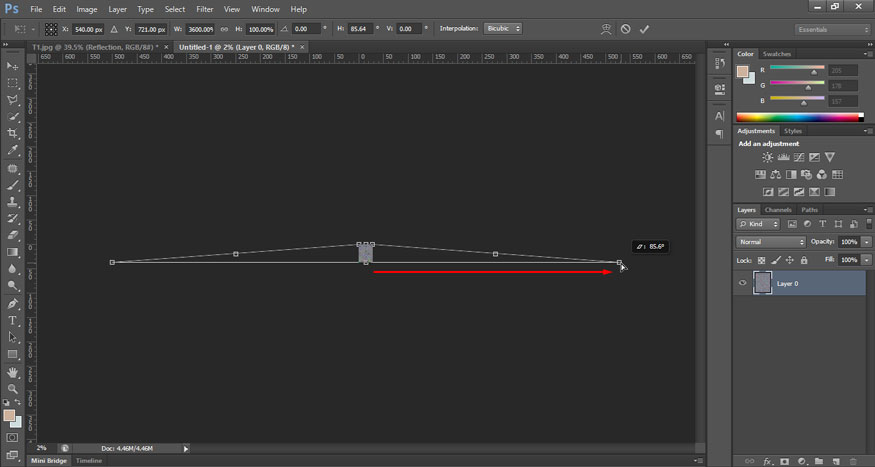Screen dimensions: 875x467
Task: Switch to warp mode icon
Action: click(x=606, y=29)
